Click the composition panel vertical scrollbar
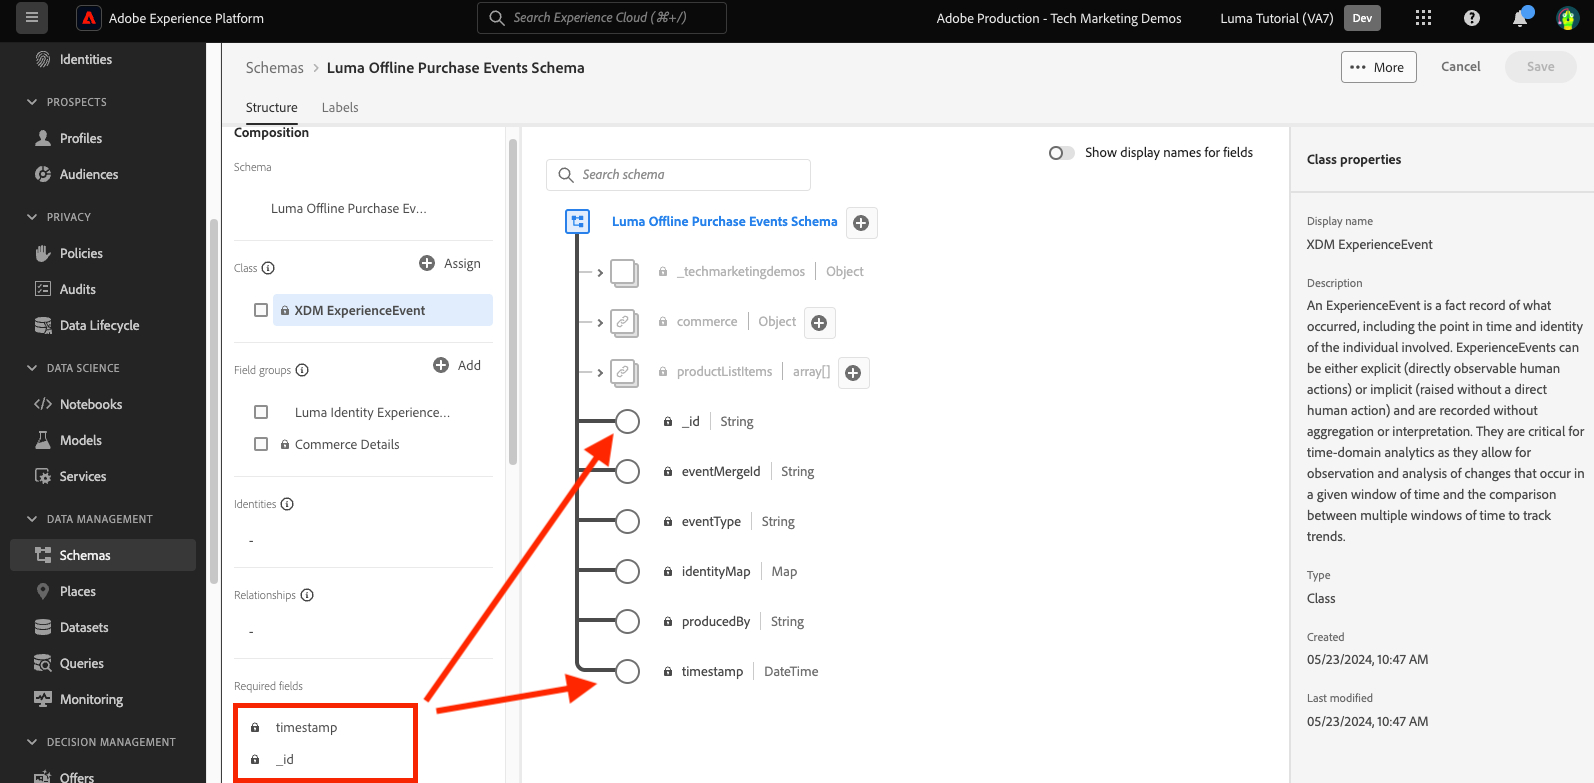 coord(513,300)
